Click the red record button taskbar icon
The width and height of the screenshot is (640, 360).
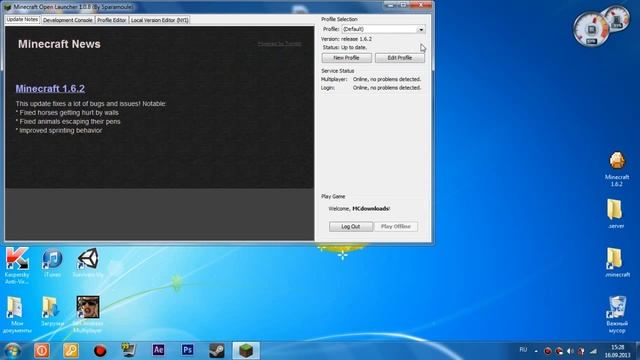click(x=100, y=351)
